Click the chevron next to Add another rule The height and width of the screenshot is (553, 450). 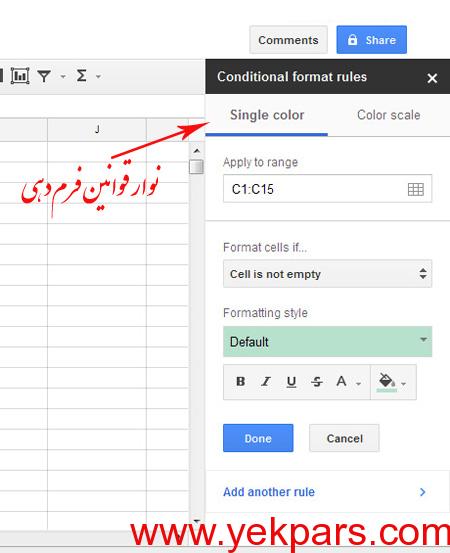click(x=423, y=492)
